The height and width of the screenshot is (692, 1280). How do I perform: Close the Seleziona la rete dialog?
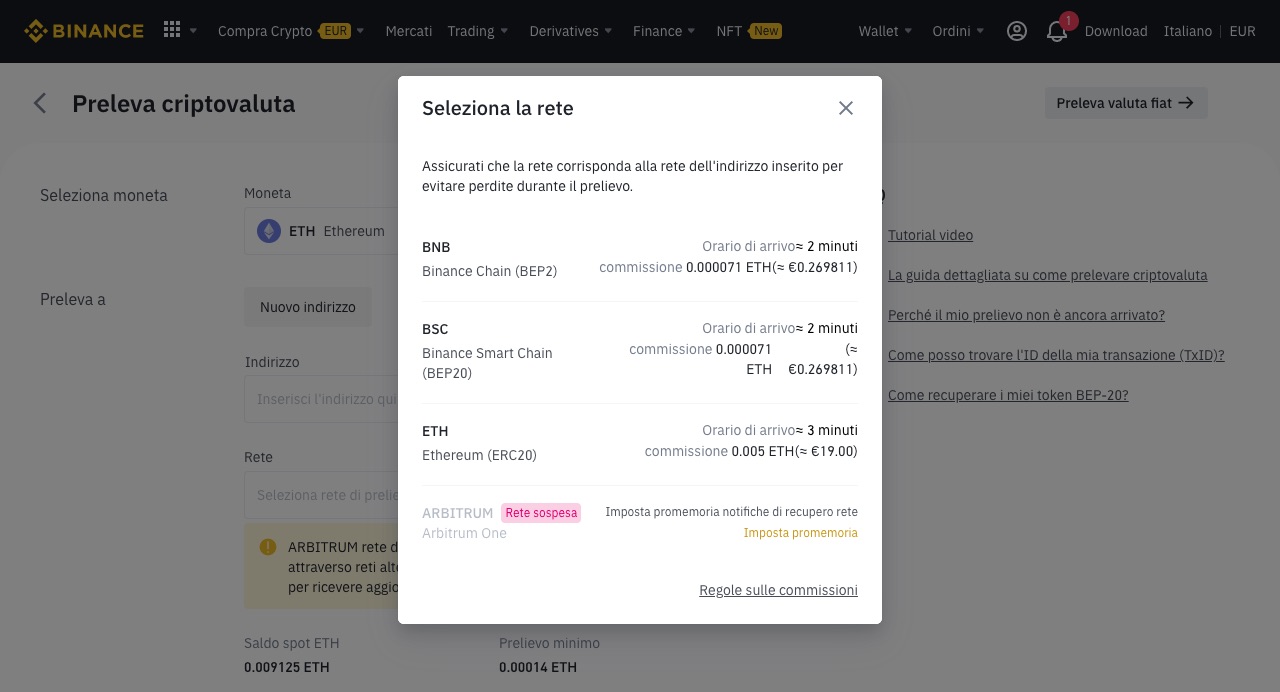[846, 108]
